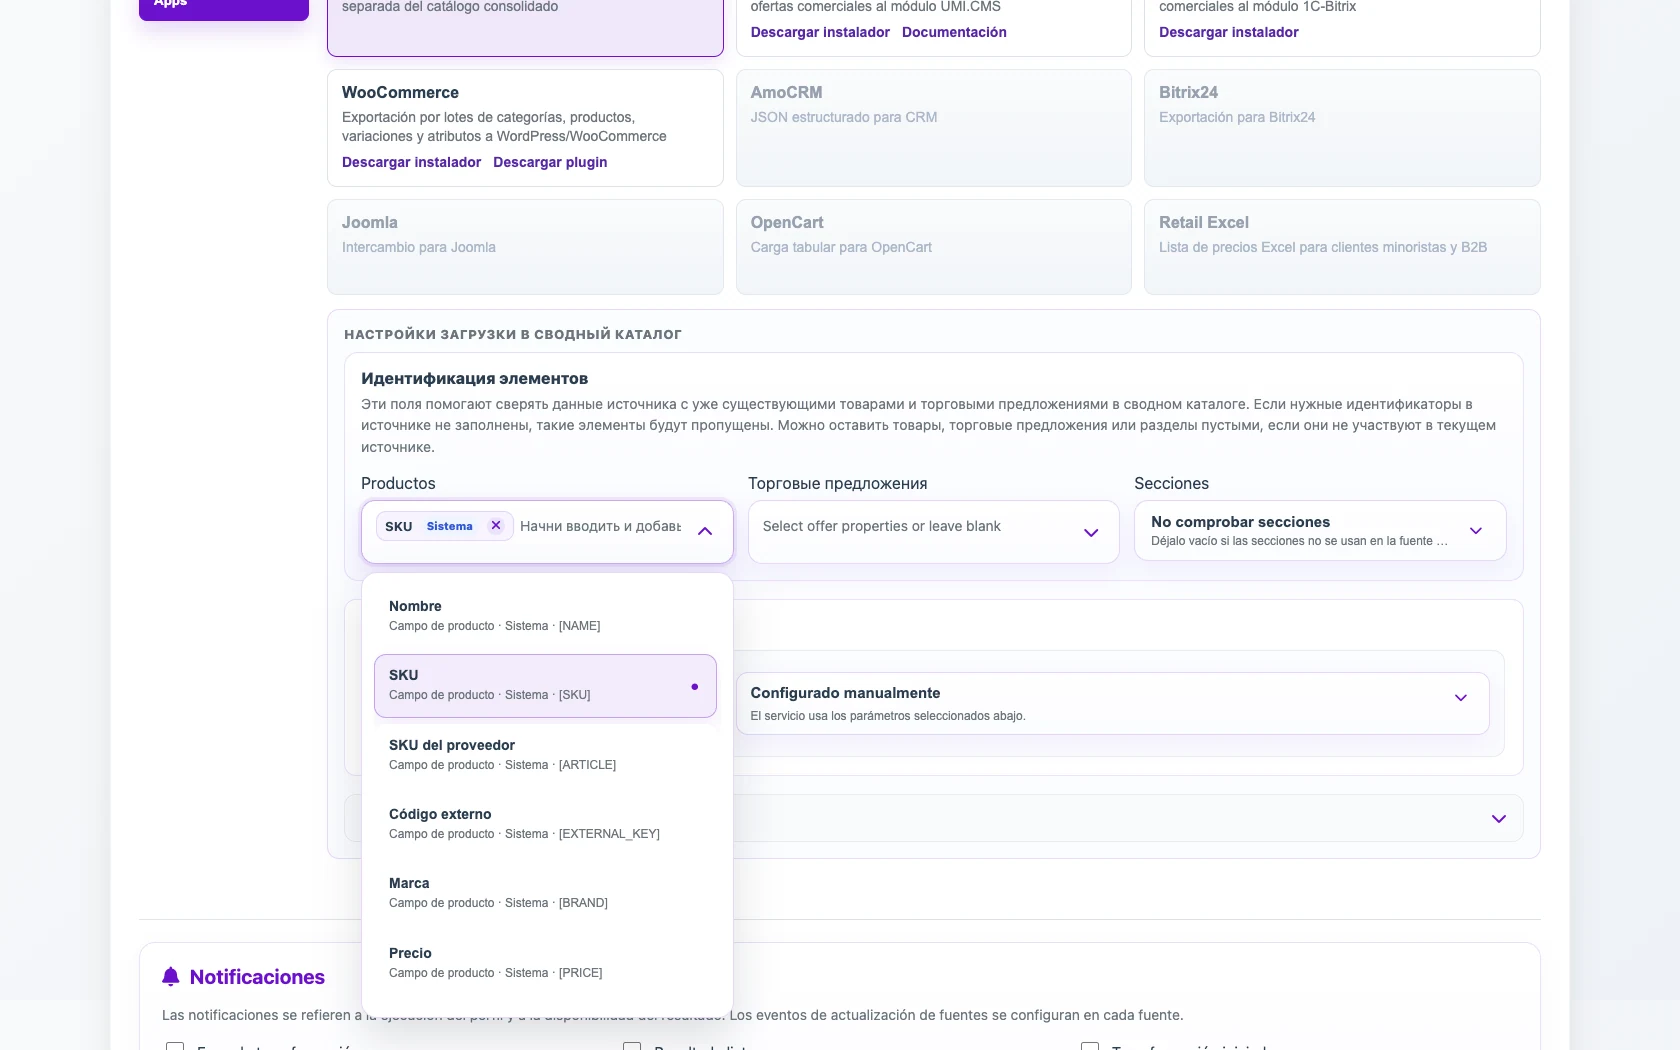This screenshot has height=1050, width=1680.
Task: Open the Торговые предложения offer properties dropdown
Action: click(933, 532)
